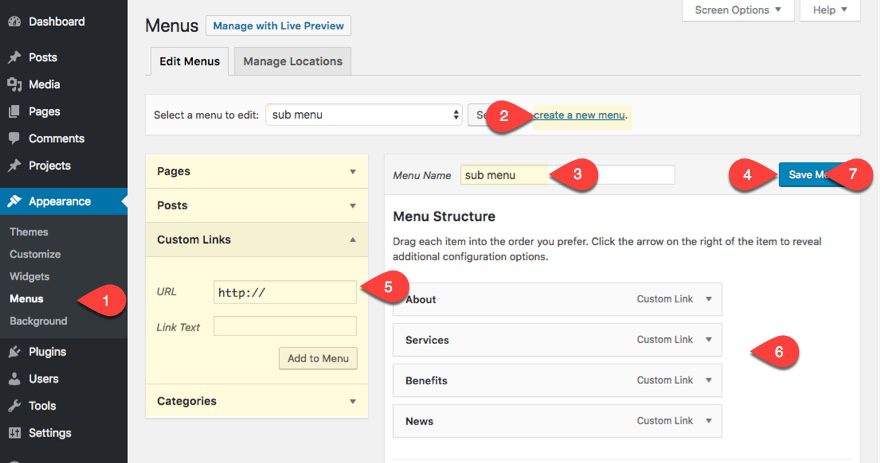Image resolution: width=880 pixels, height=463 pixels.
Task: Click the Media library icon
Action: [14, 85]
